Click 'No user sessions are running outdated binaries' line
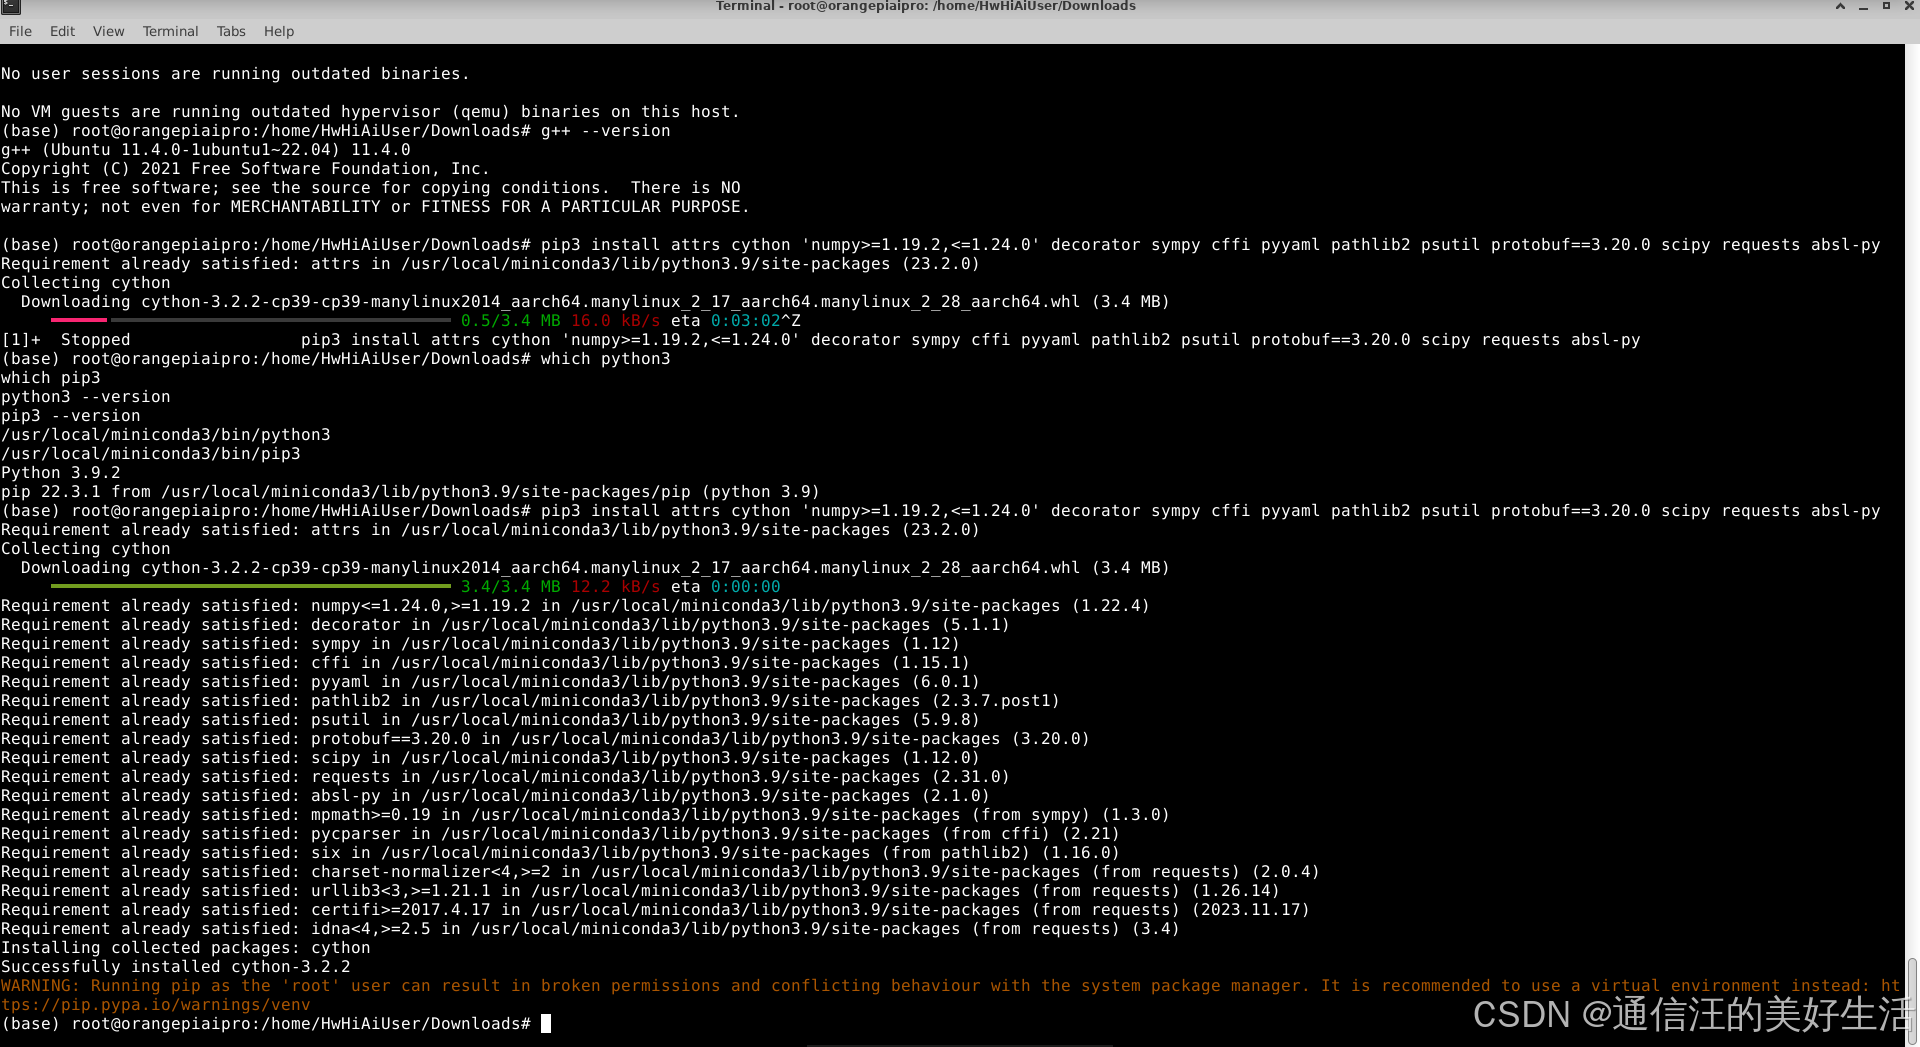This screenshot has height=1047, width=1920. click(x=235, y=74)
